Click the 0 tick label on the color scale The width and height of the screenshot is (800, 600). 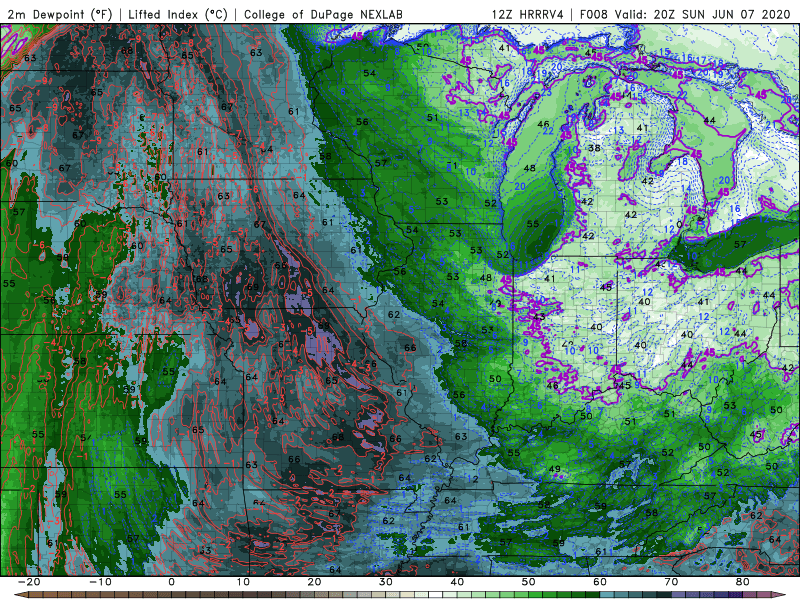[171, 582]
